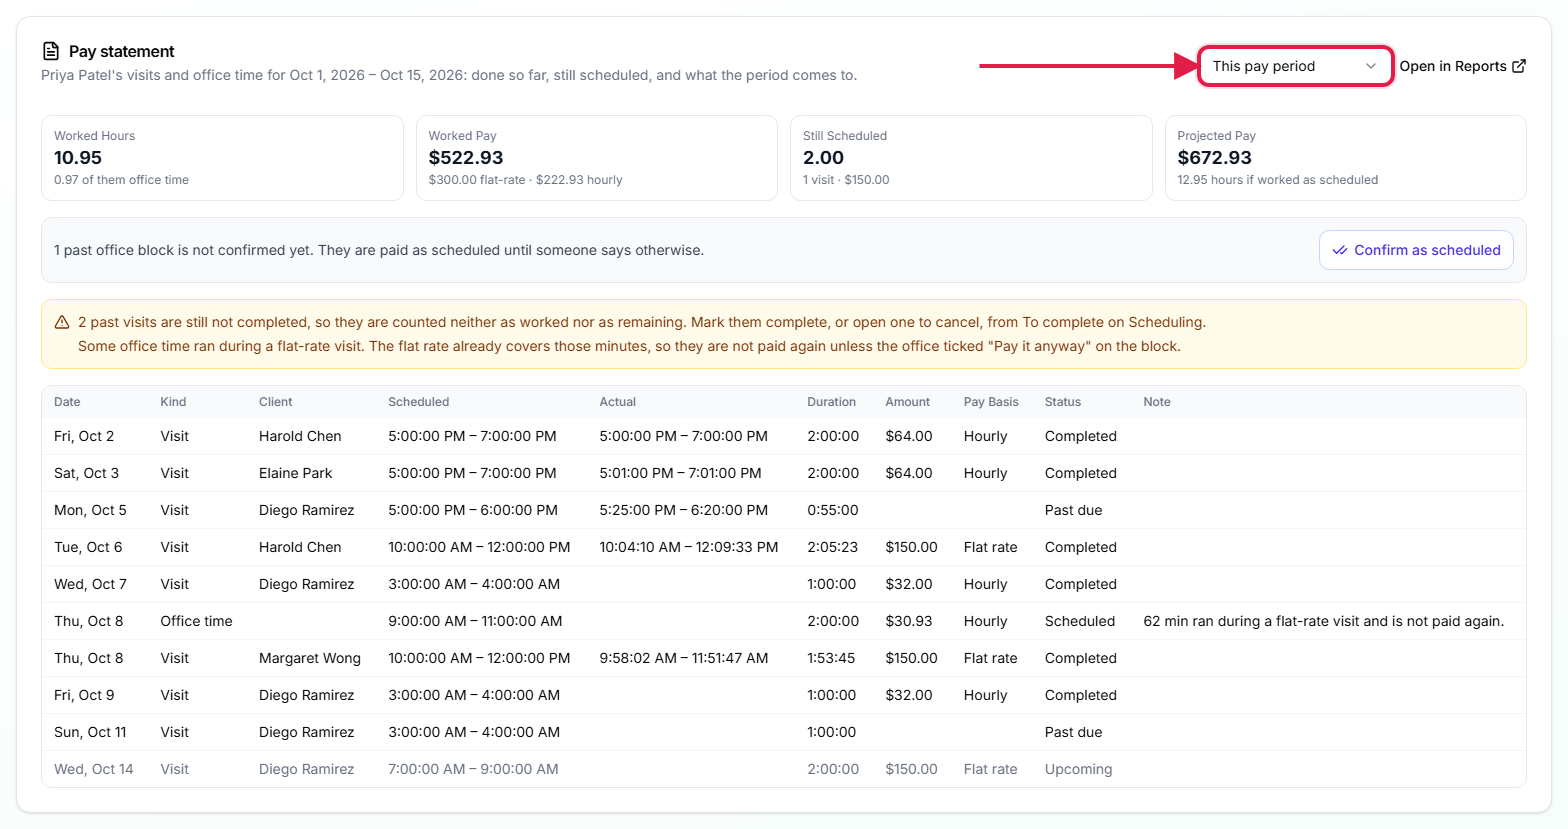Click the Amount column header
Image resolution: width=1568 pixels, height=829 pixels.
click(x=907, y=402)
